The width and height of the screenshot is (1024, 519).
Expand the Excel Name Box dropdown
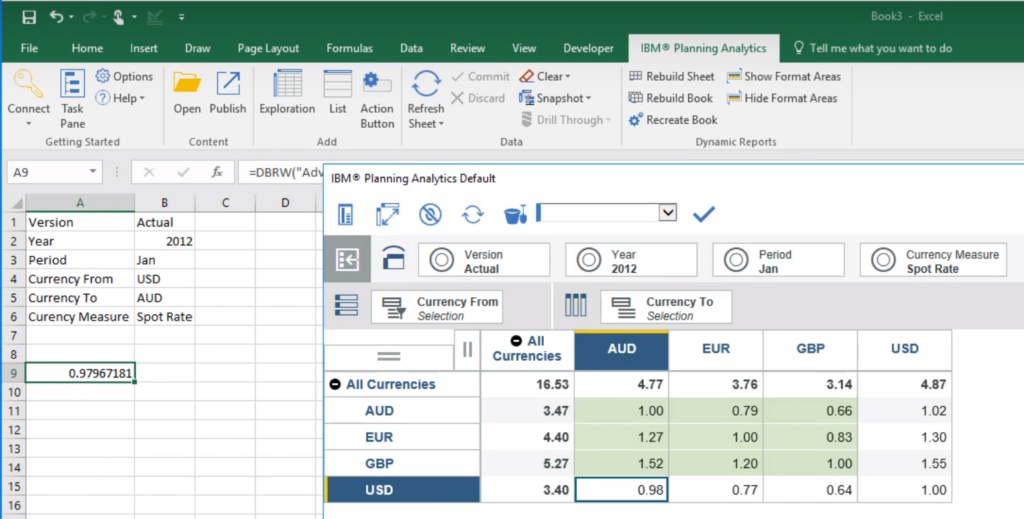pyautogui.click(x=93, y=172)
